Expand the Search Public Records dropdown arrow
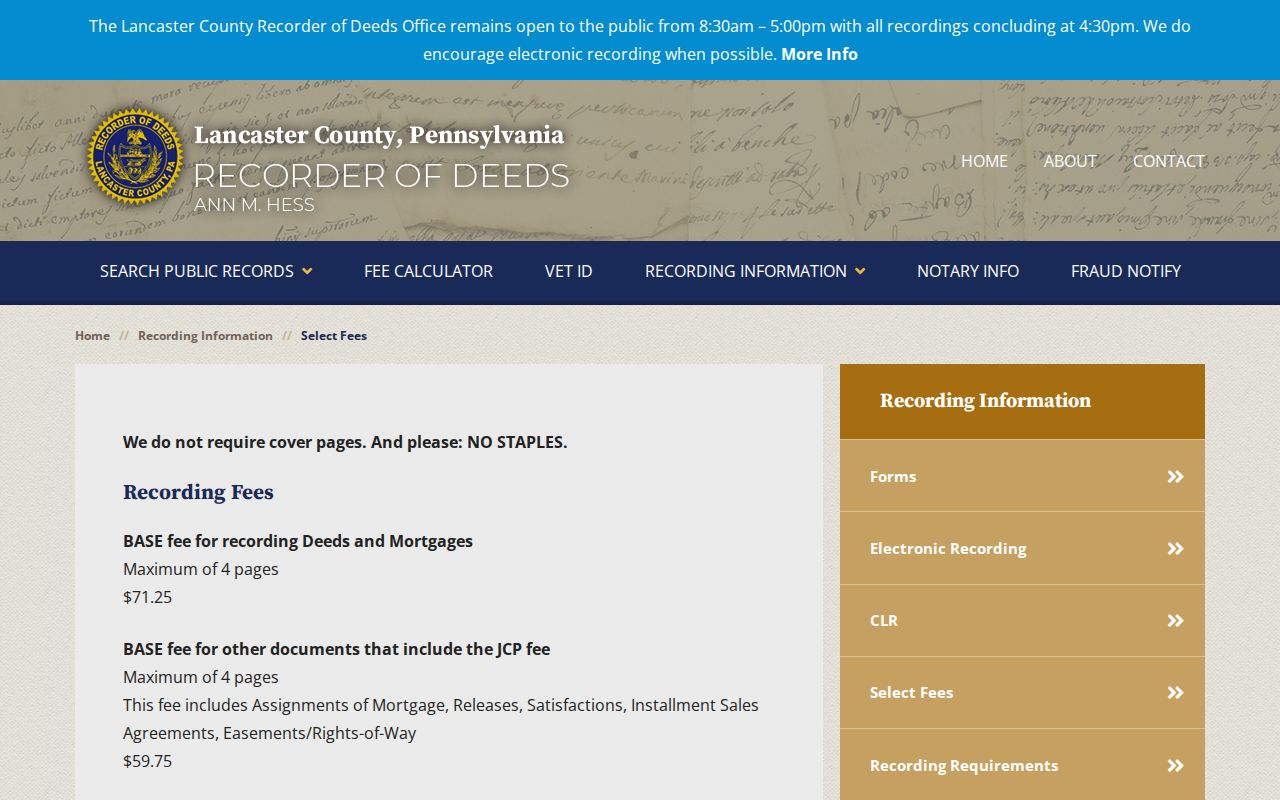Viewport: 1280px width, 800px height. click(307, 271)
